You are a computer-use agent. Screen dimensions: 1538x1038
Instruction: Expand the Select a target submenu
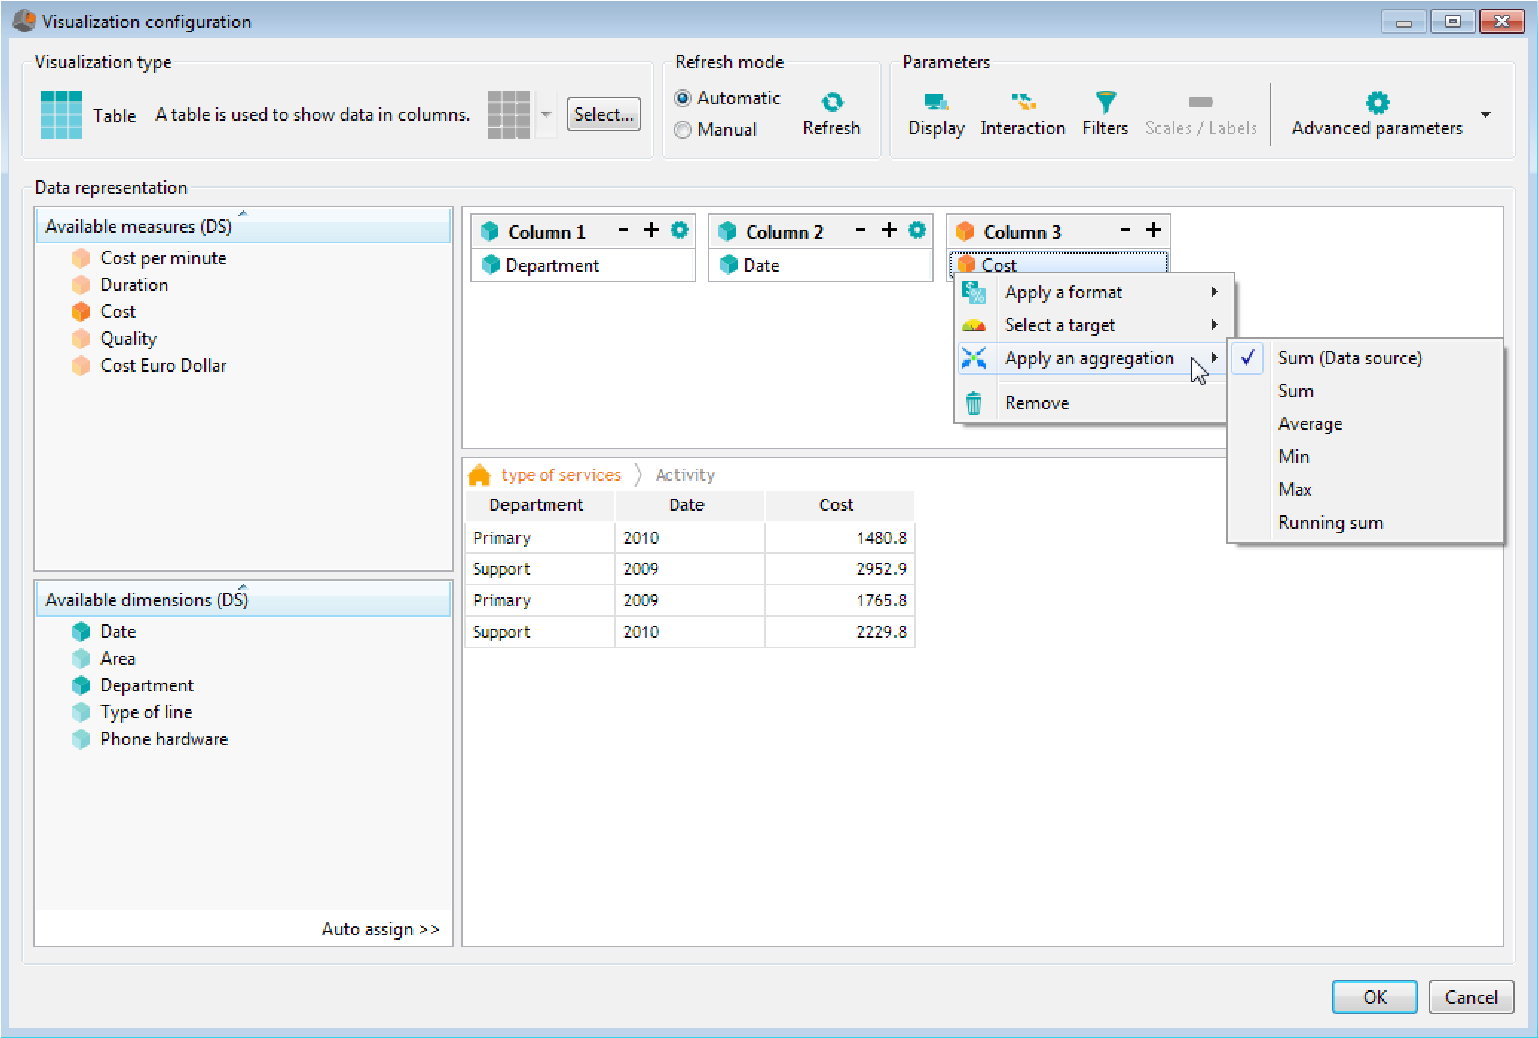(x=1095, y=325)
